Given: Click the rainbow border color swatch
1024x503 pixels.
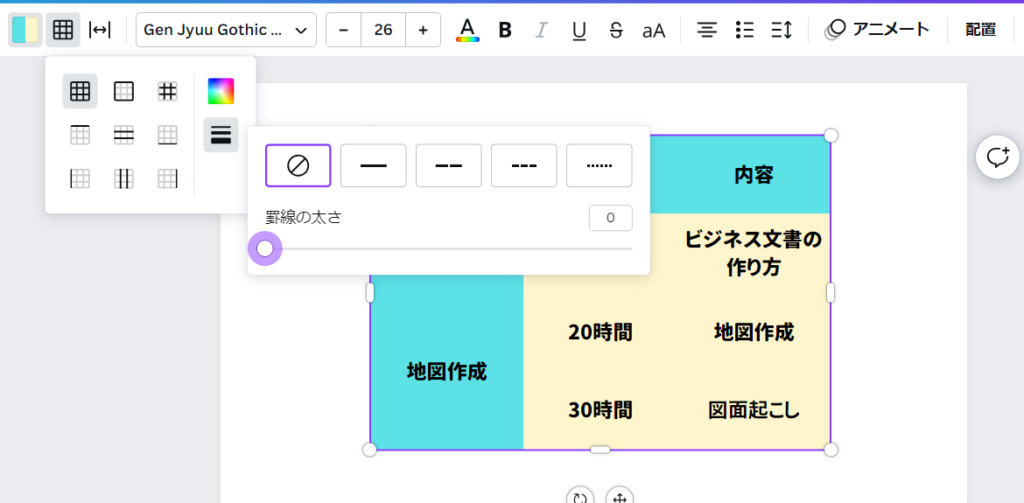Looking at the screenshot, I should tap(220, 91).
